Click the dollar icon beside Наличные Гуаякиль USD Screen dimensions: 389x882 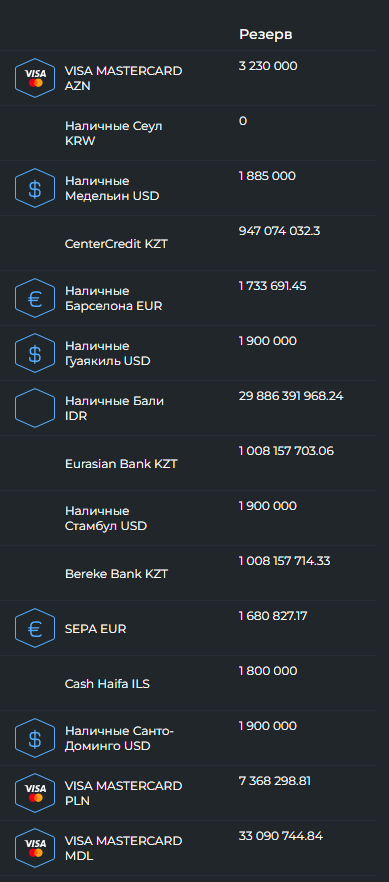(35, 353)
